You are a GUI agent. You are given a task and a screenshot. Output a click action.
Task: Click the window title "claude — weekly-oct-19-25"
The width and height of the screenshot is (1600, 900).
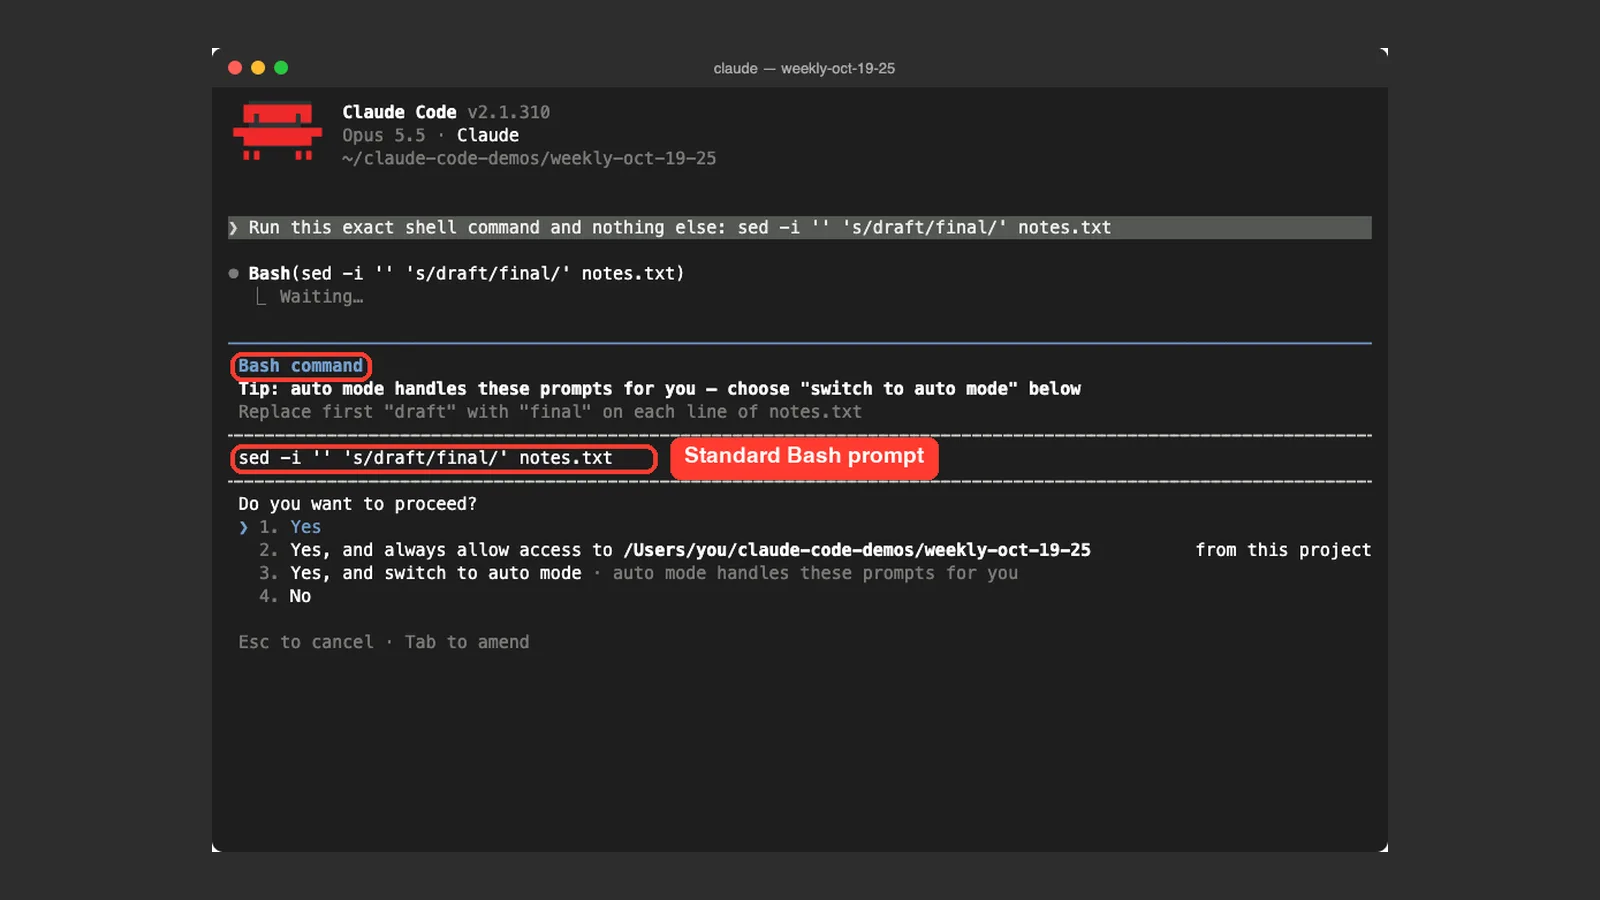click(804, 68)
